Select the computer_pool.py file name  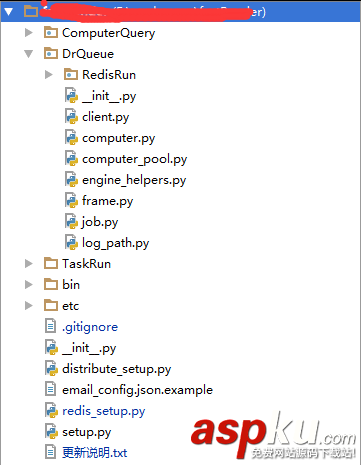point(135,159)
